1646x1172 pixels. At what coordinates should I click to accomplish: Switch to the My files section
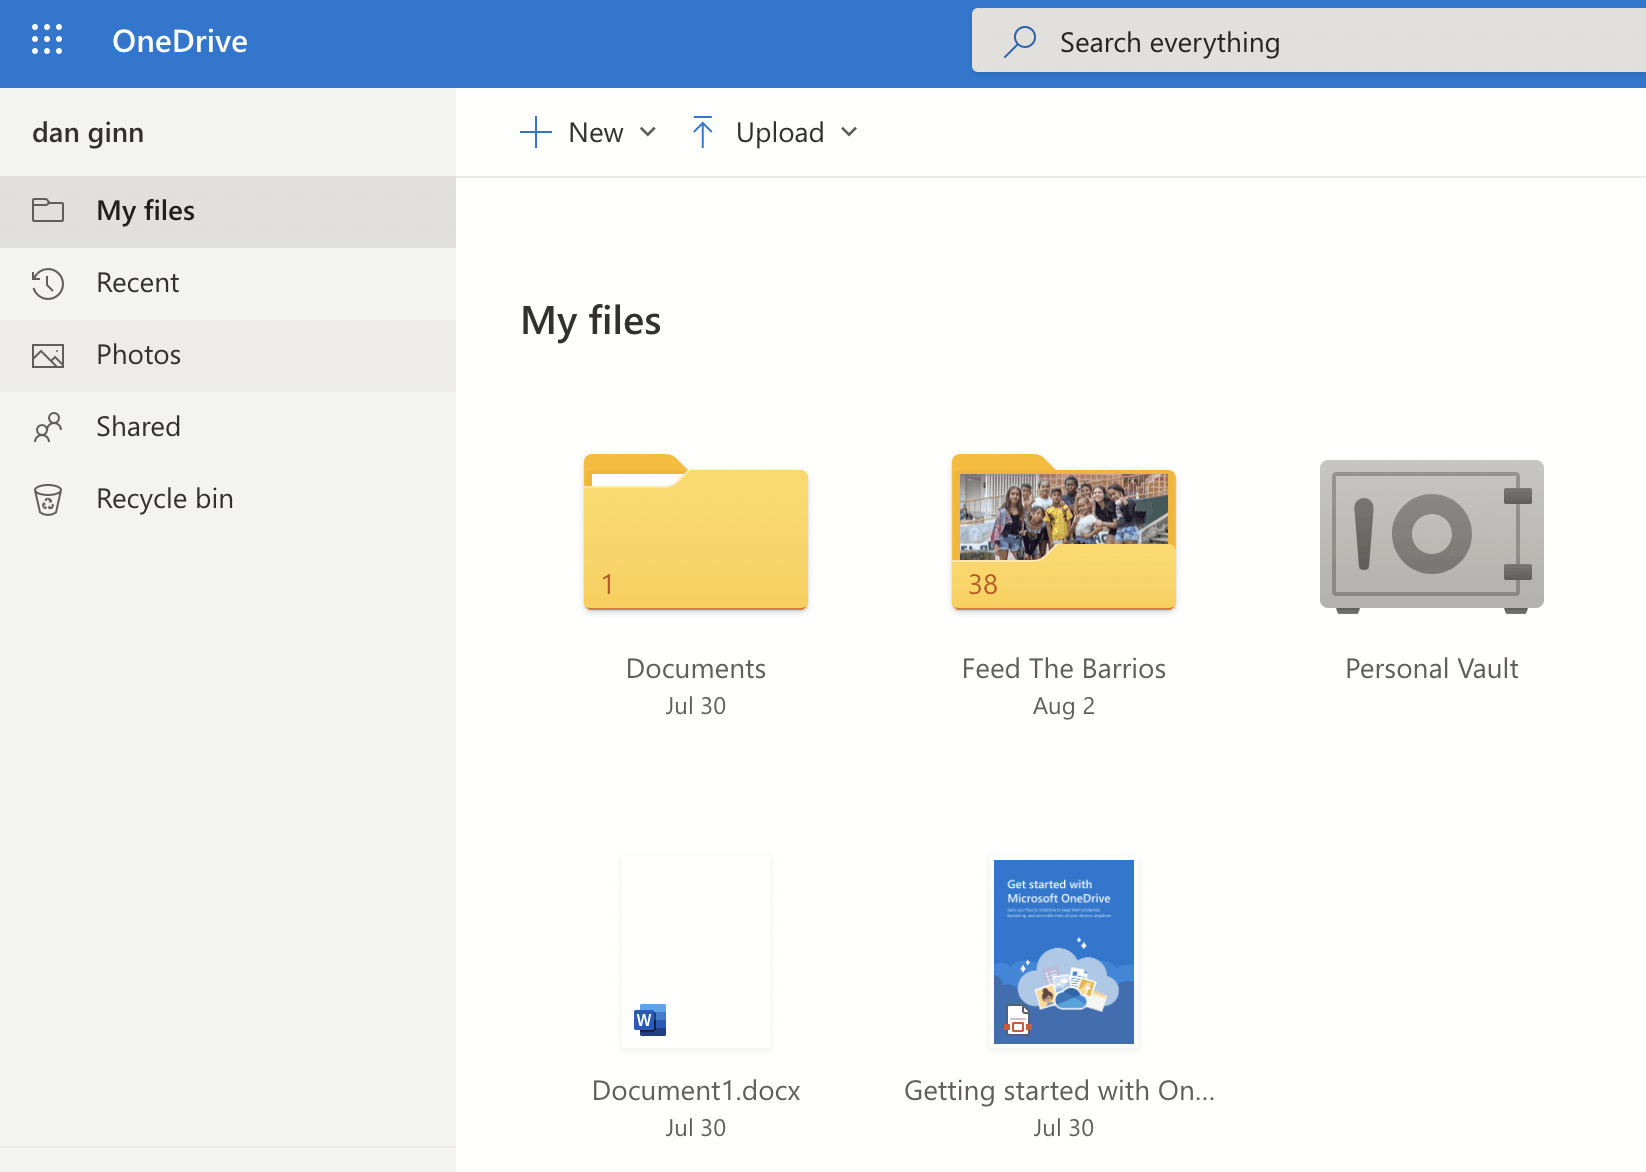pyautogui.click(x=145, y=211)
